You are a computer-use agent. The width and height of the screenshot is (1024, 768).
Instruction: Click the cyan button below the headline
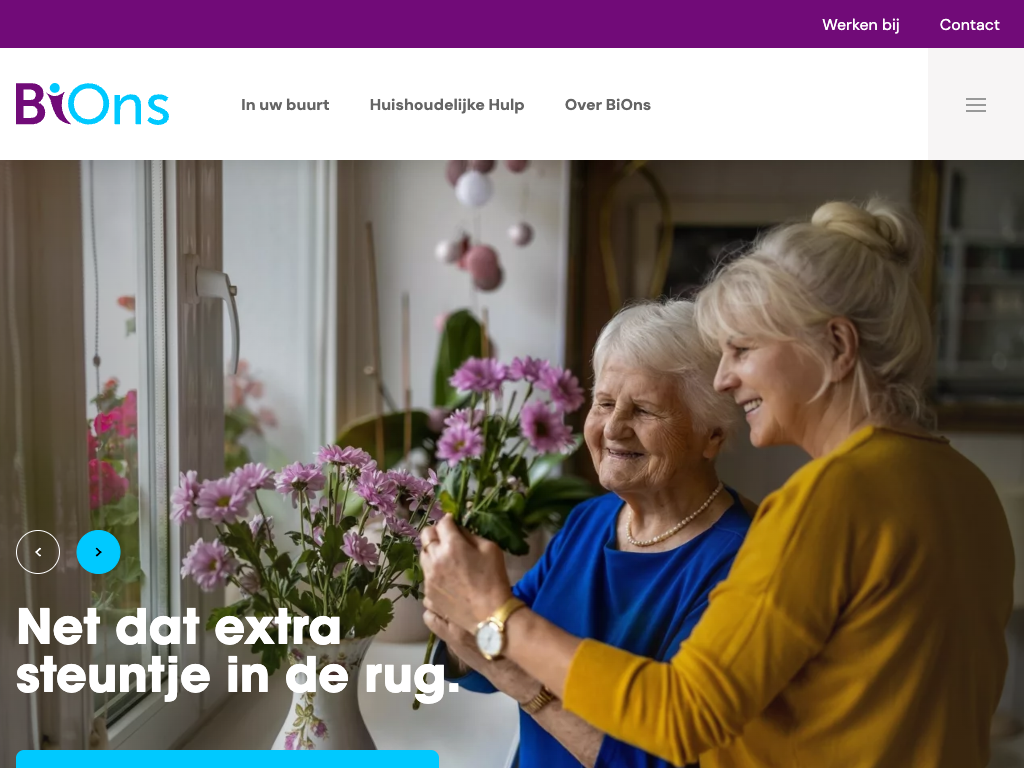227,759
